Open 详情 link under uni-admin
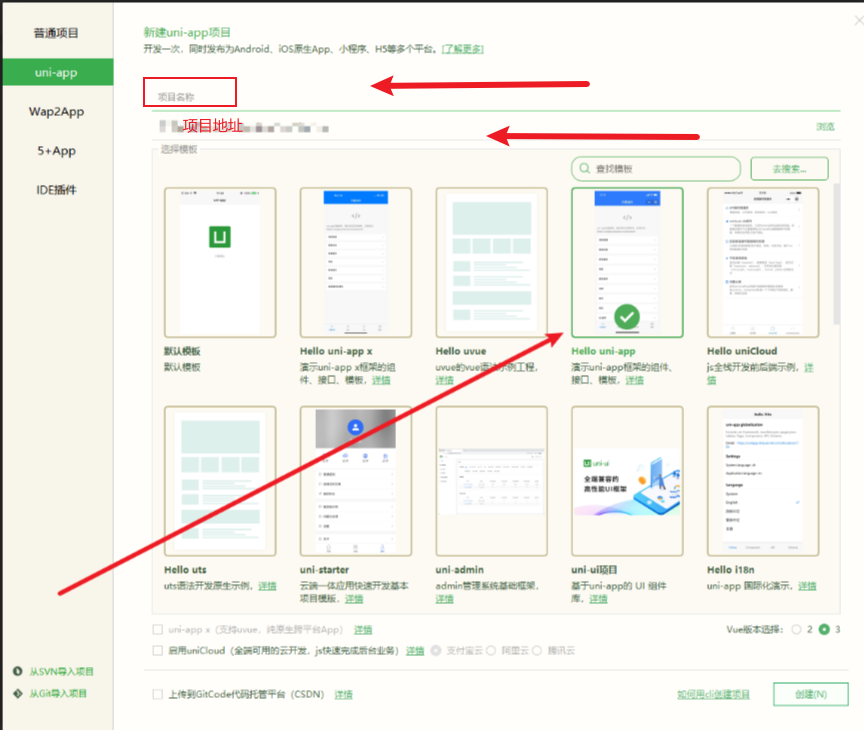864x730 pixels. 444,599
